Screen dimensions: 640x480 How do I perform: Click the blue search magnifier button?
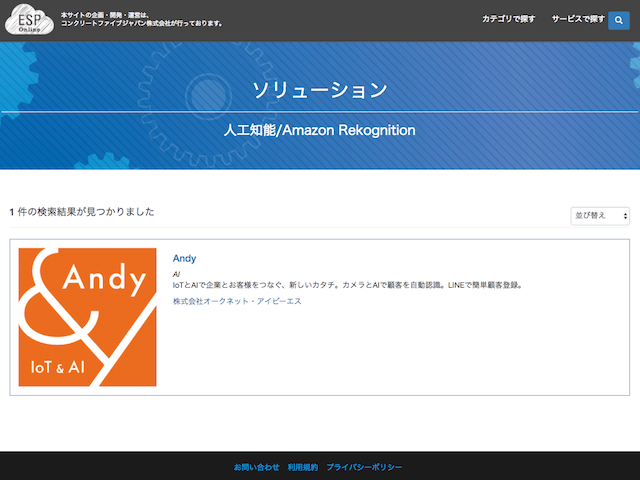(619, 20)
